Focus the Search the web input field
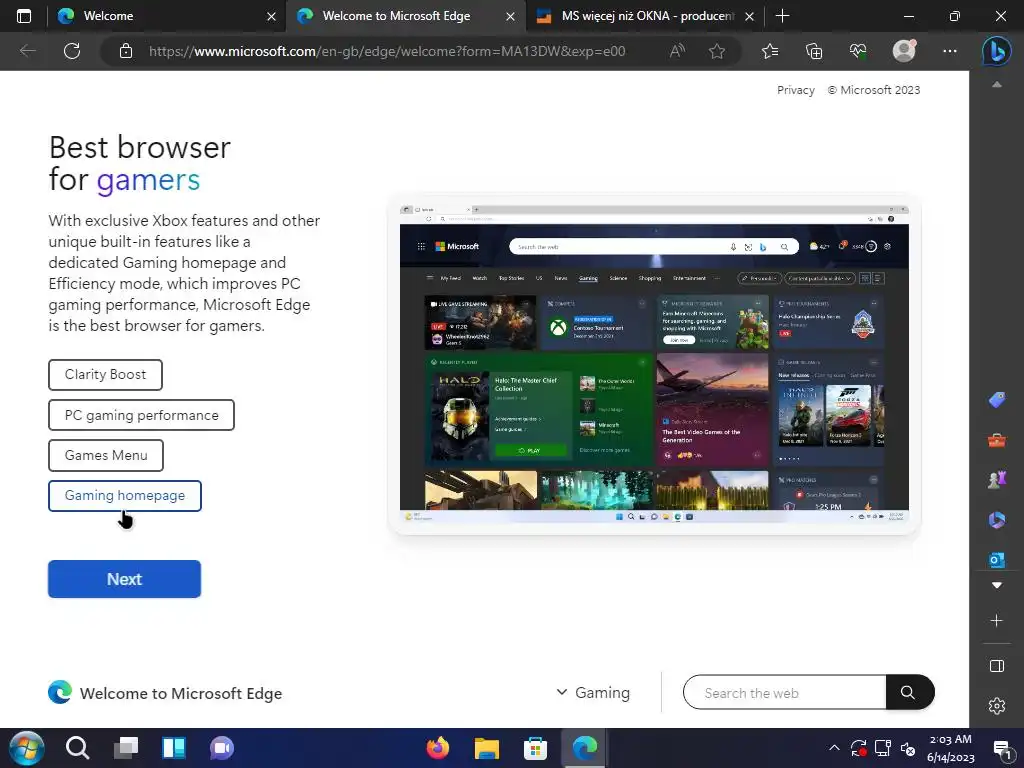This screenshot has height=768, width=1024. (784, 692)
